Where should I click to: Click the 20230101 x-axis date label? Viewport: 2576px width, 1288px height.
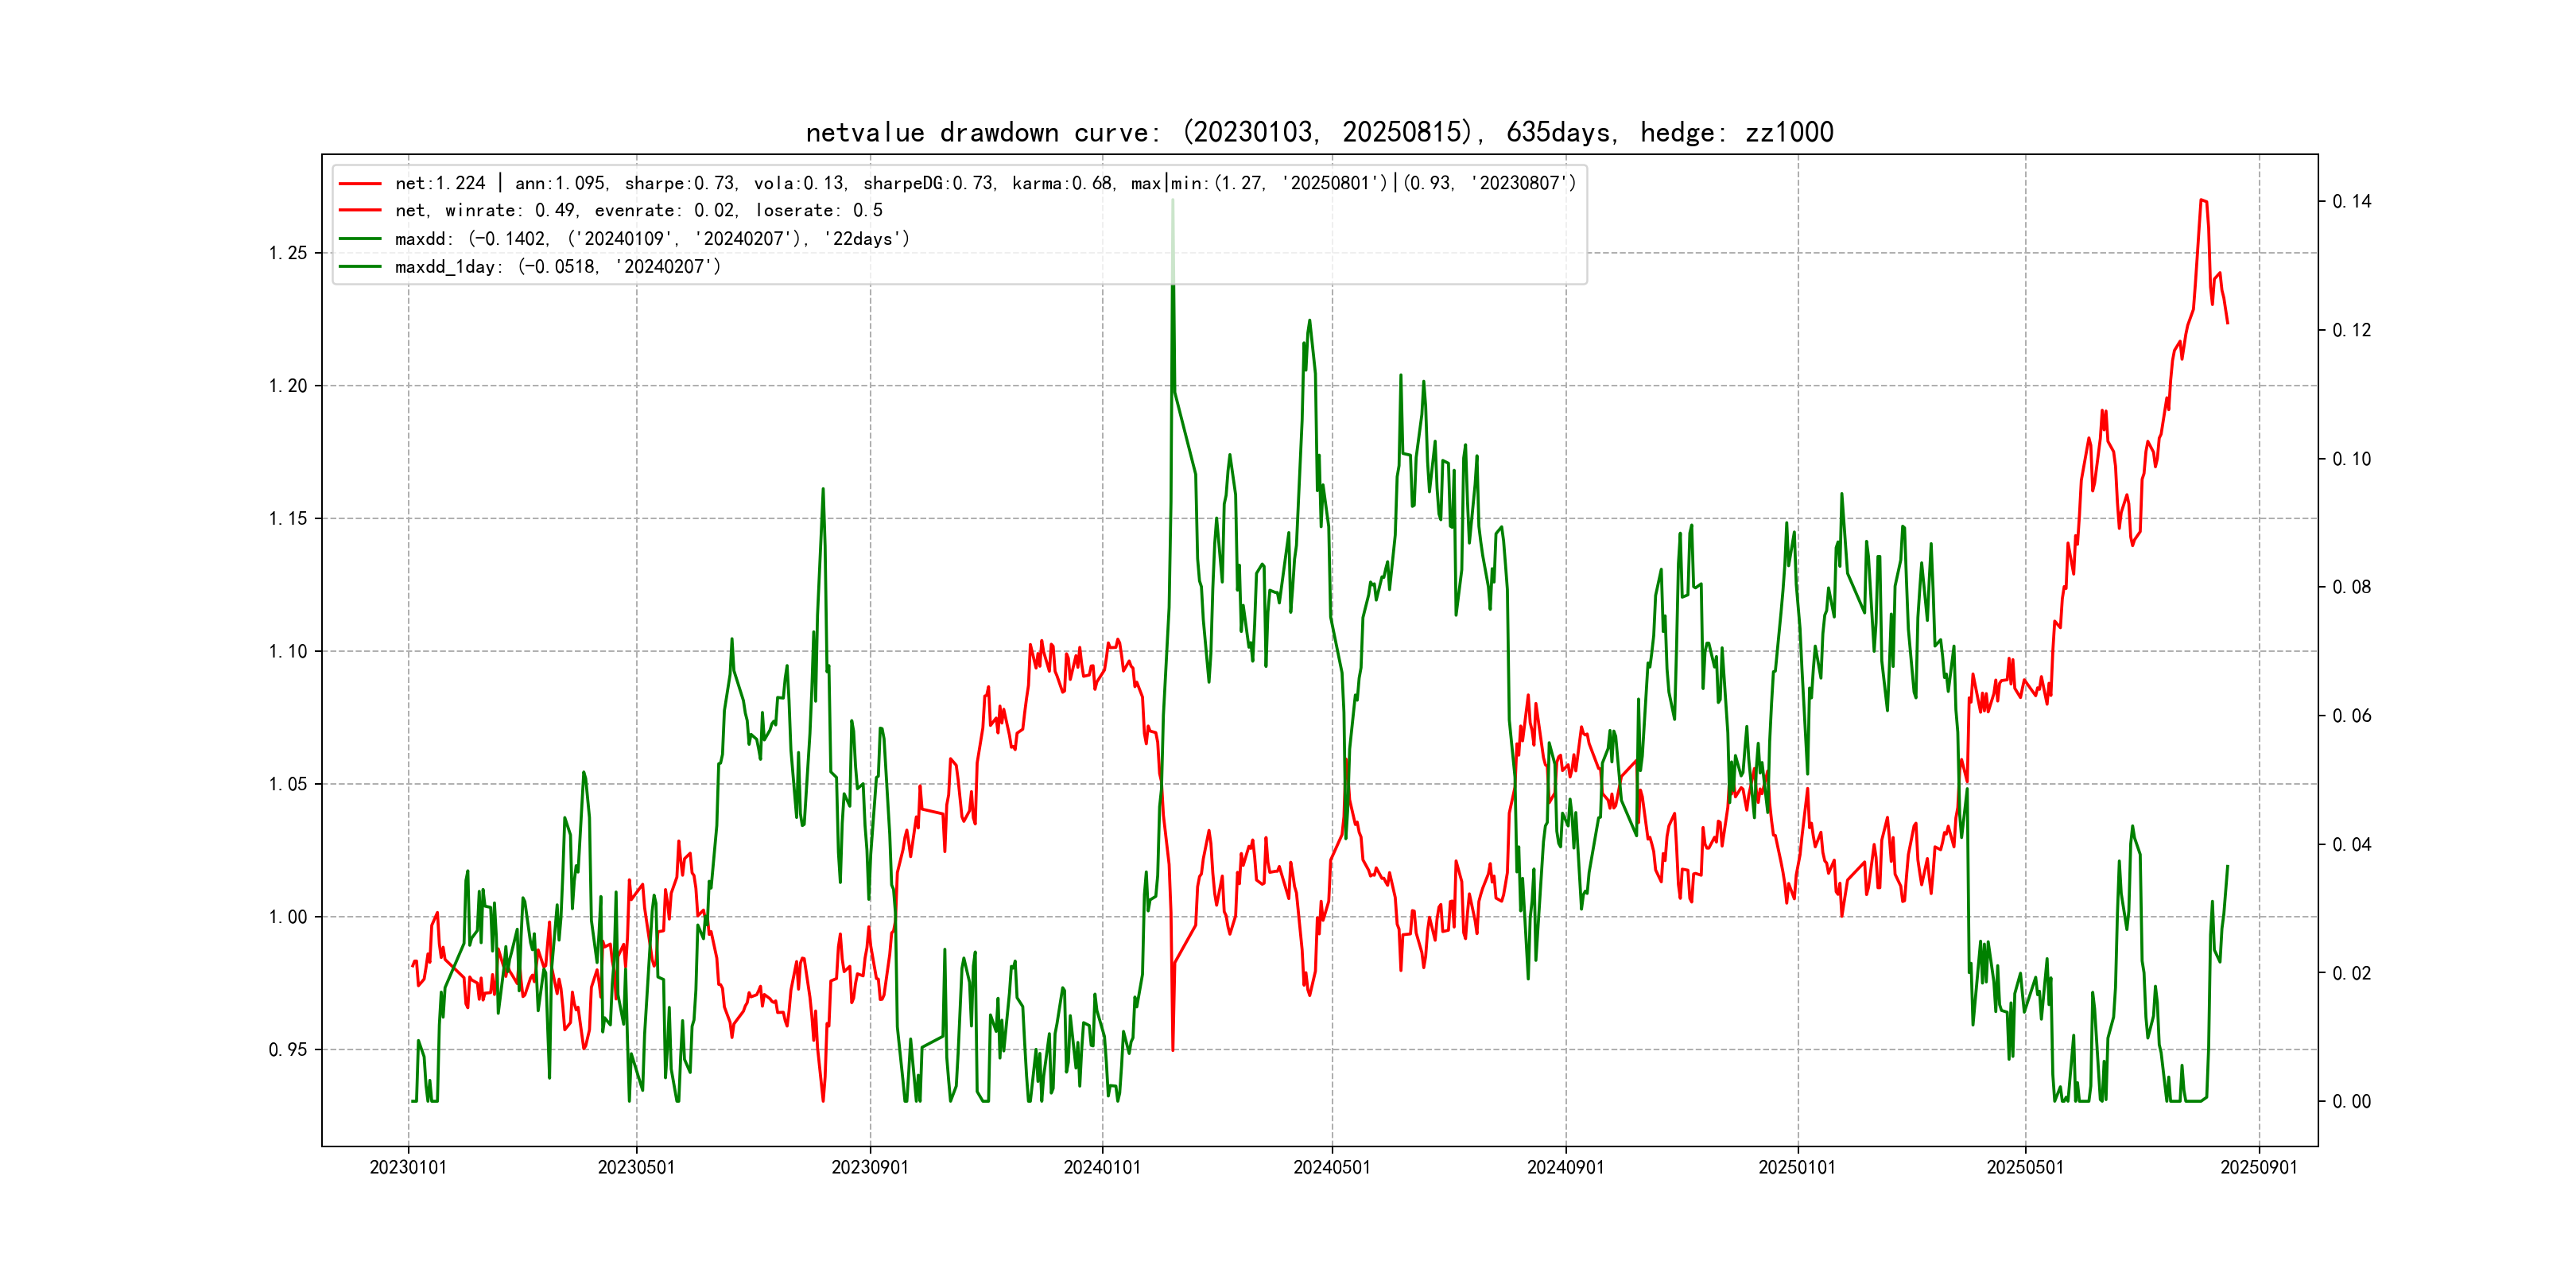tap(408, 1167)
